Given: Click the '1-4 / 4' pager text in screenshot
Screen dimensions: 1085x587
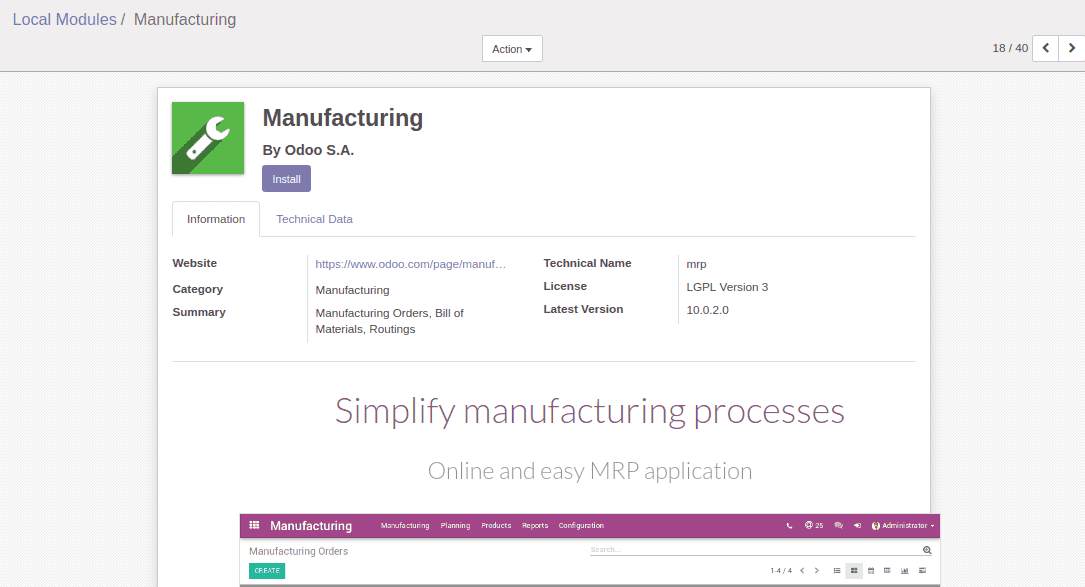Looking at the screenshot, I should pos(781,570).
